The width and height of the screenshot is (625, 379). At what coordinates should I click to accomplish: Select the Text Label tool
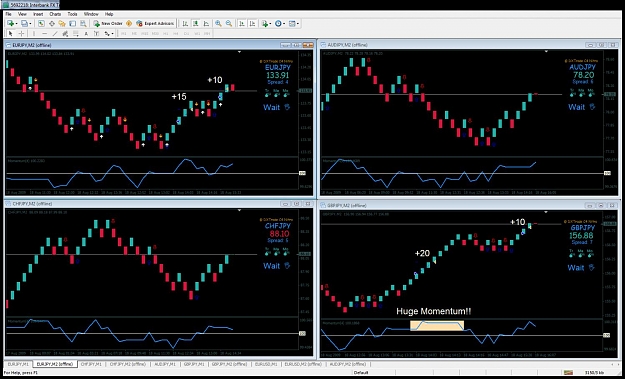(x=96, y=33)
